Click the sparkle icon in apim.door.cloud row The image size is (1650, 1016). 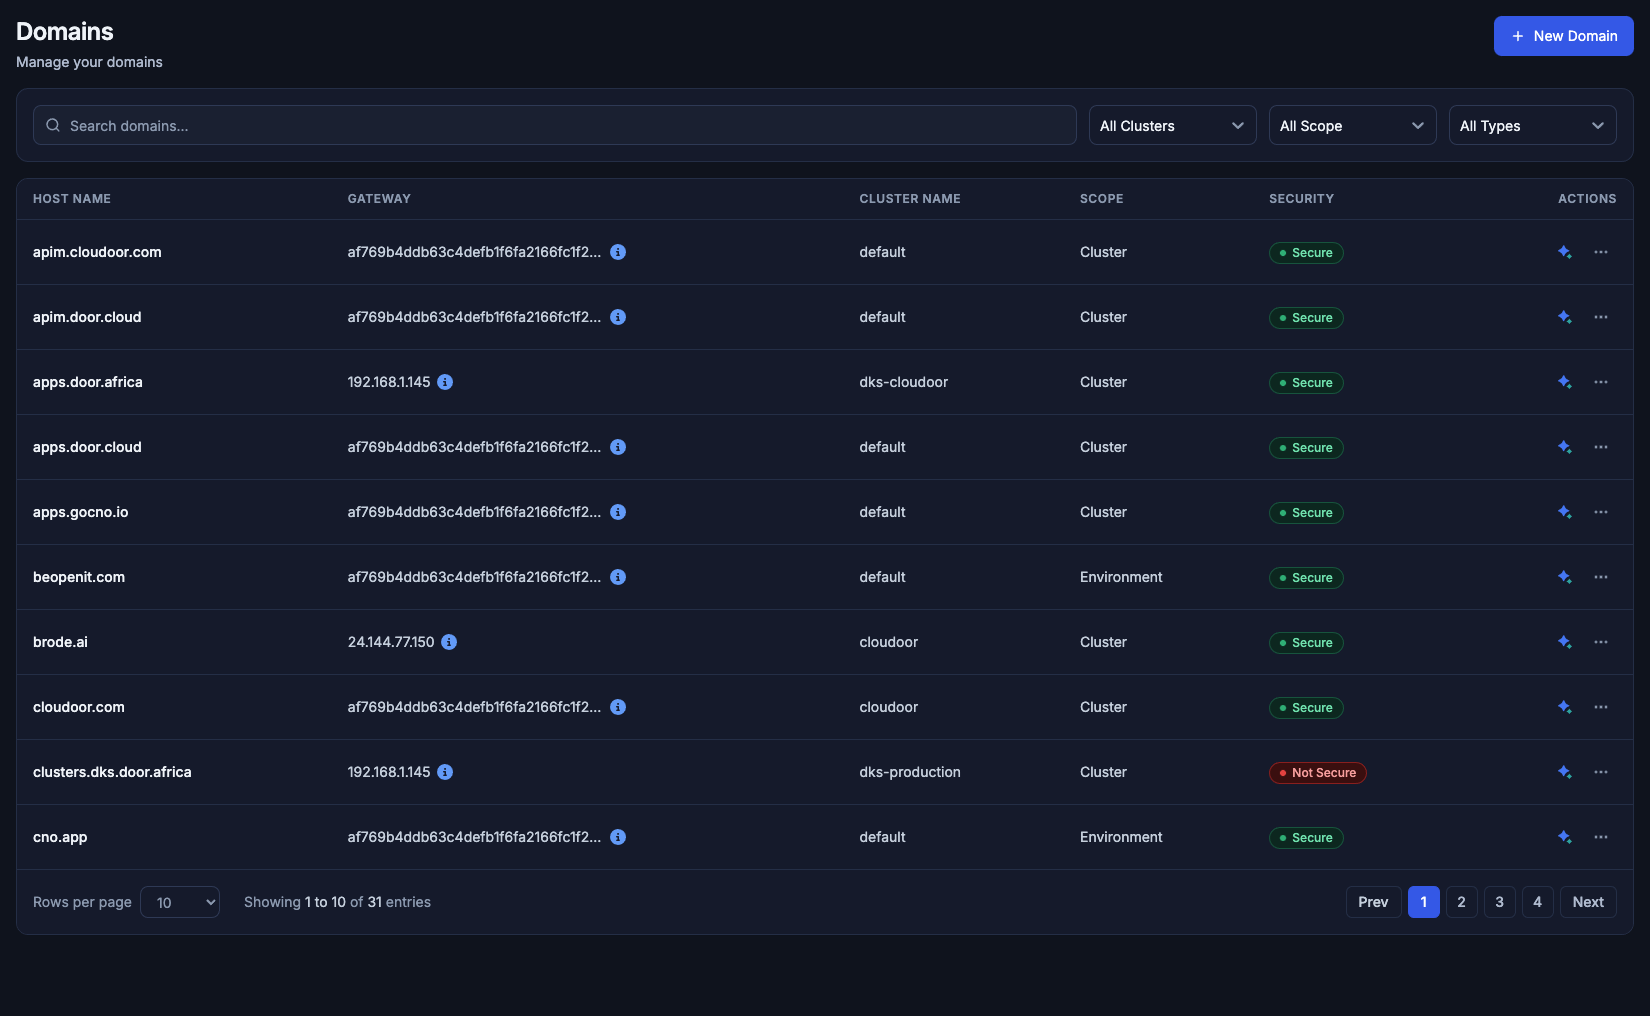[x=1565, y=317]
